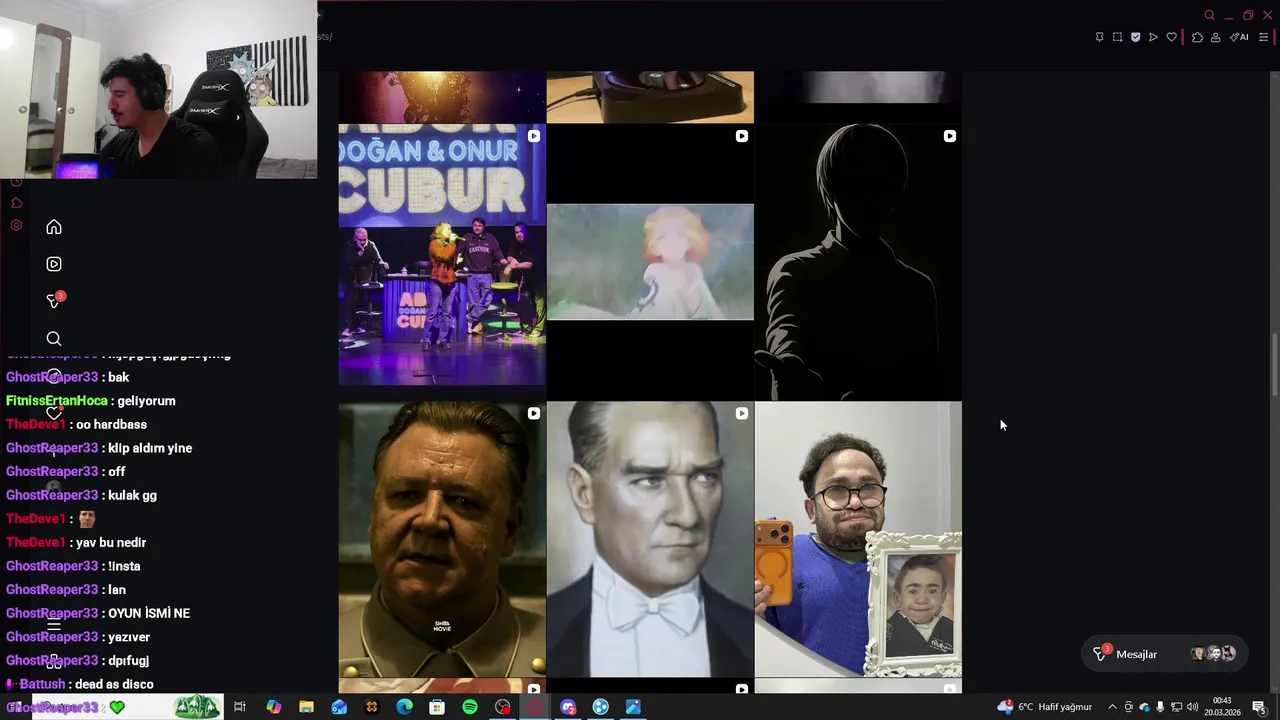Image resolution: width=1280 pixels, height=720 pixels.
Task: Open OBS Studio from the taskbar
Action: click(503, 707)
